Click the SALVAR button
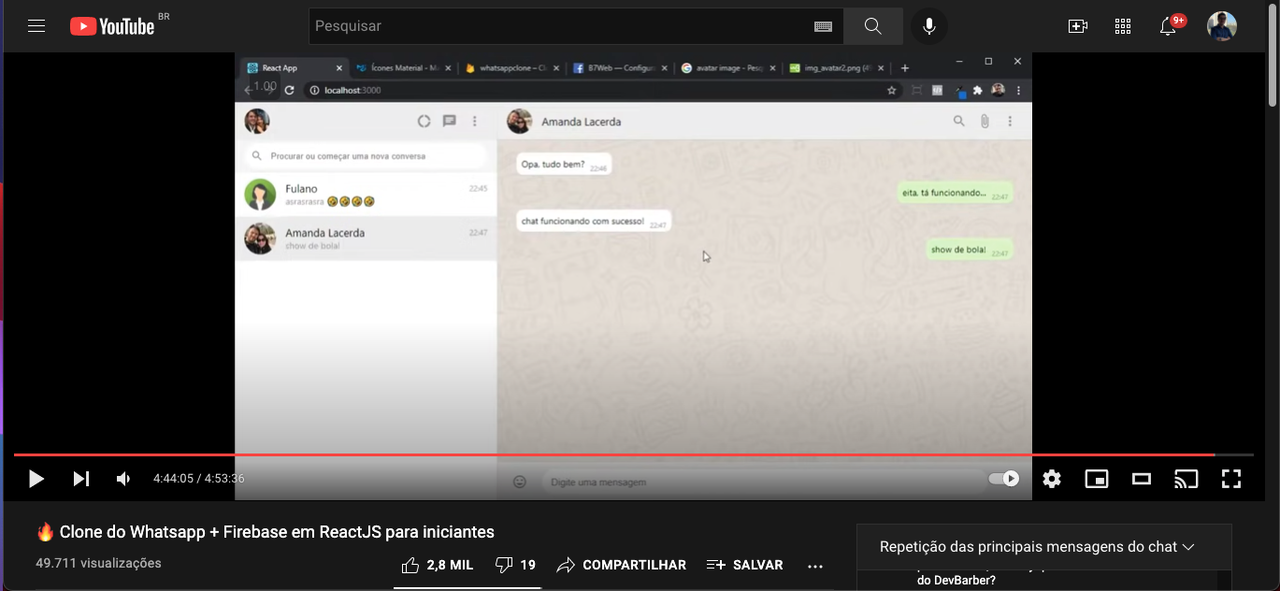The height and width of the screenshot is (591, 1280). (x=745, y=565)
